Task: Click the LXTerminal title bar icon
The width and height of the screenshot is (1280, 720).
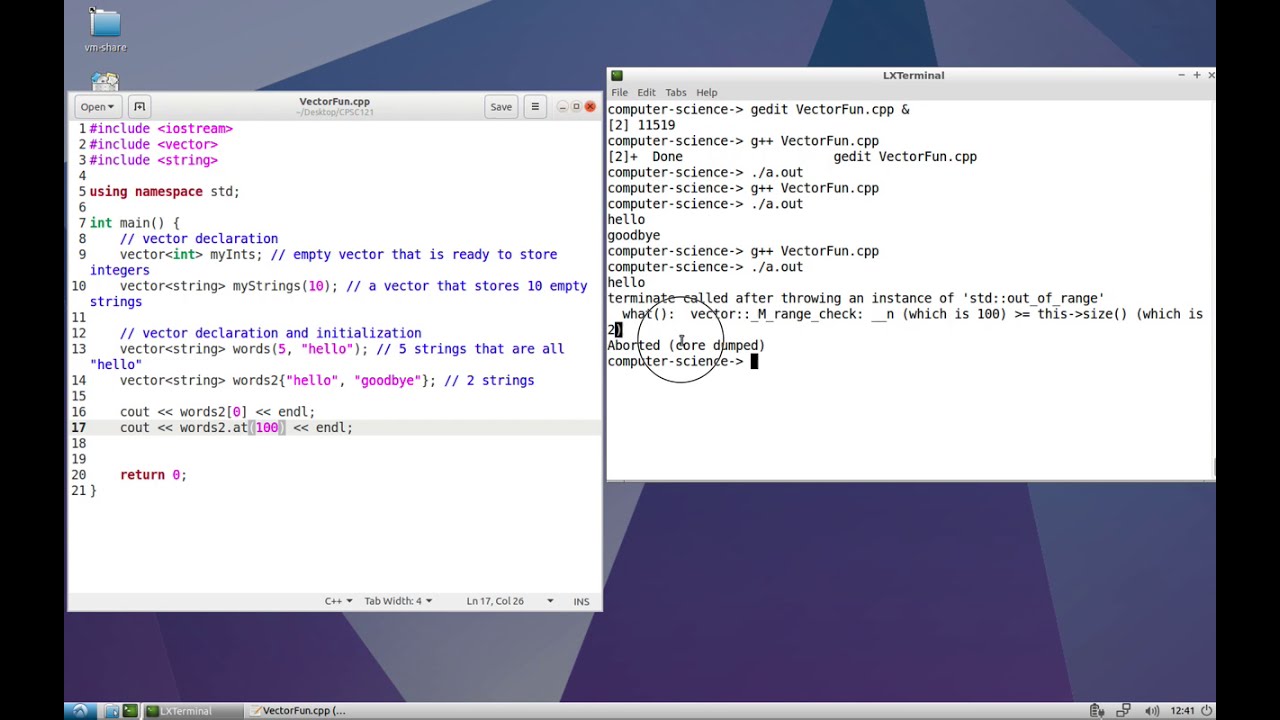Action: 617,75
